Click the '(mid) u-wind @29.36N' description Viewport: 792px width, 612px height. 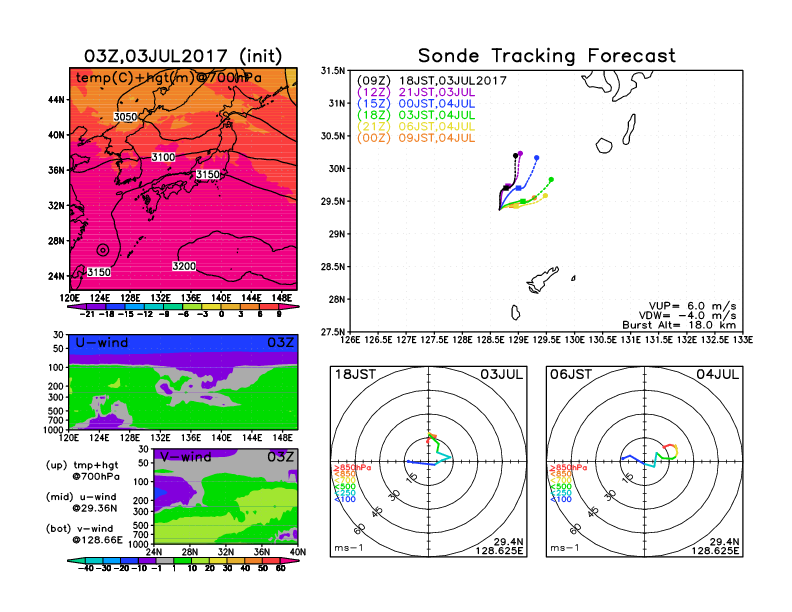[82, 502]
